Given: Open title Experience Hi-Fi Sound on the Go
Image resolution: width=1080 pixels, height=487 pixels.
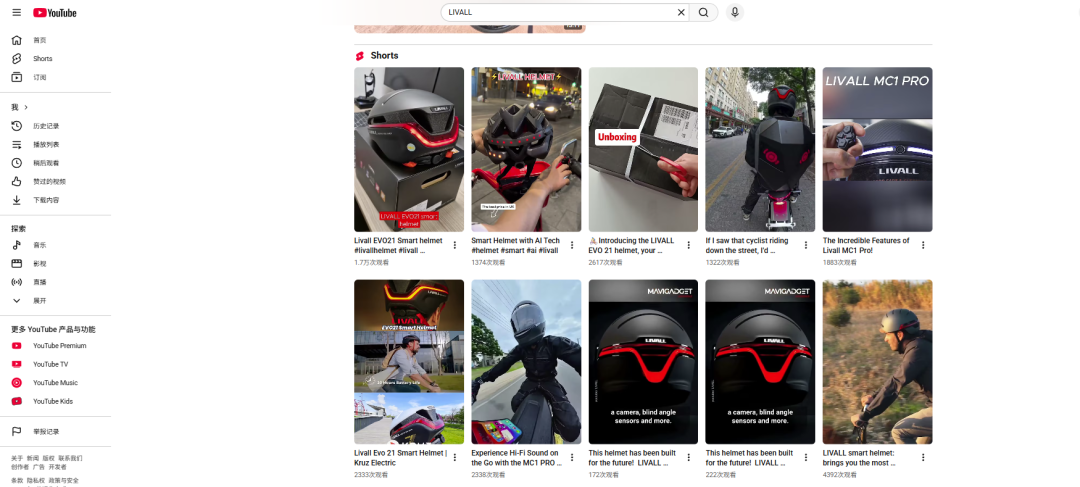Looking at the screenshot, I should (517, 457).
